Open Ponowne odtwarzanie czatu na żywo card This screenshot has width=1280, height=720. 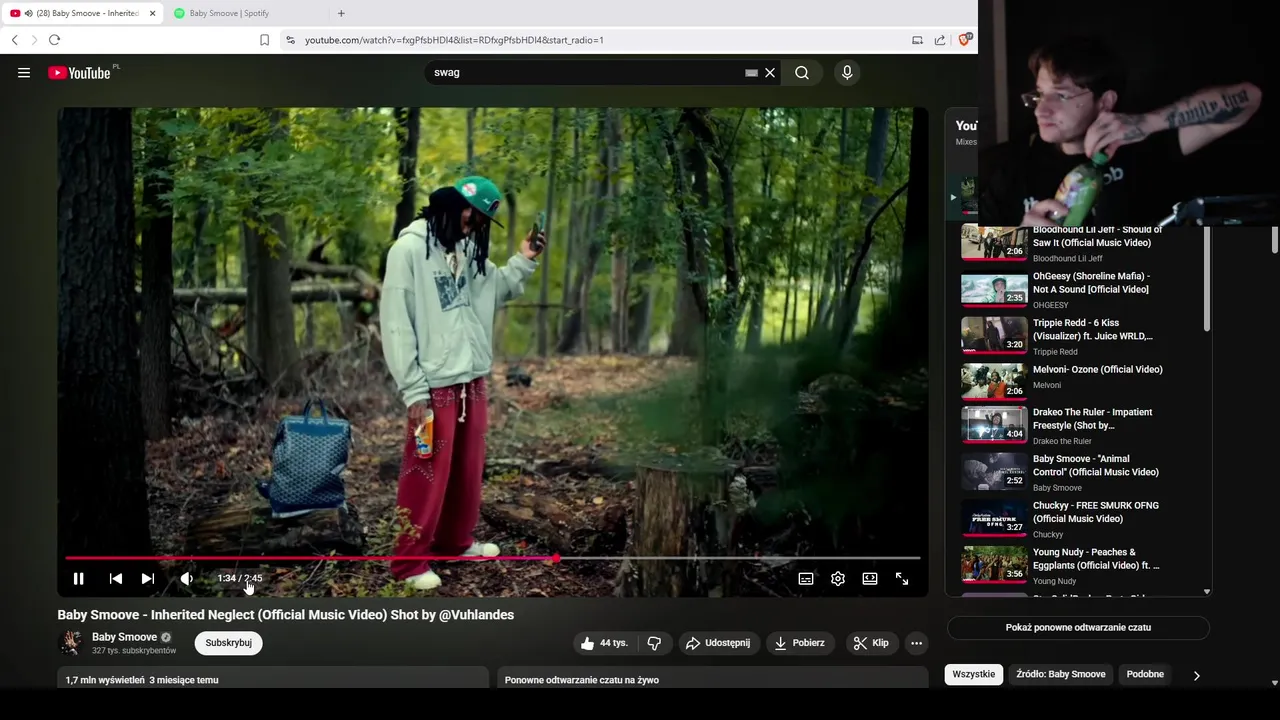(x=713, y=678)
